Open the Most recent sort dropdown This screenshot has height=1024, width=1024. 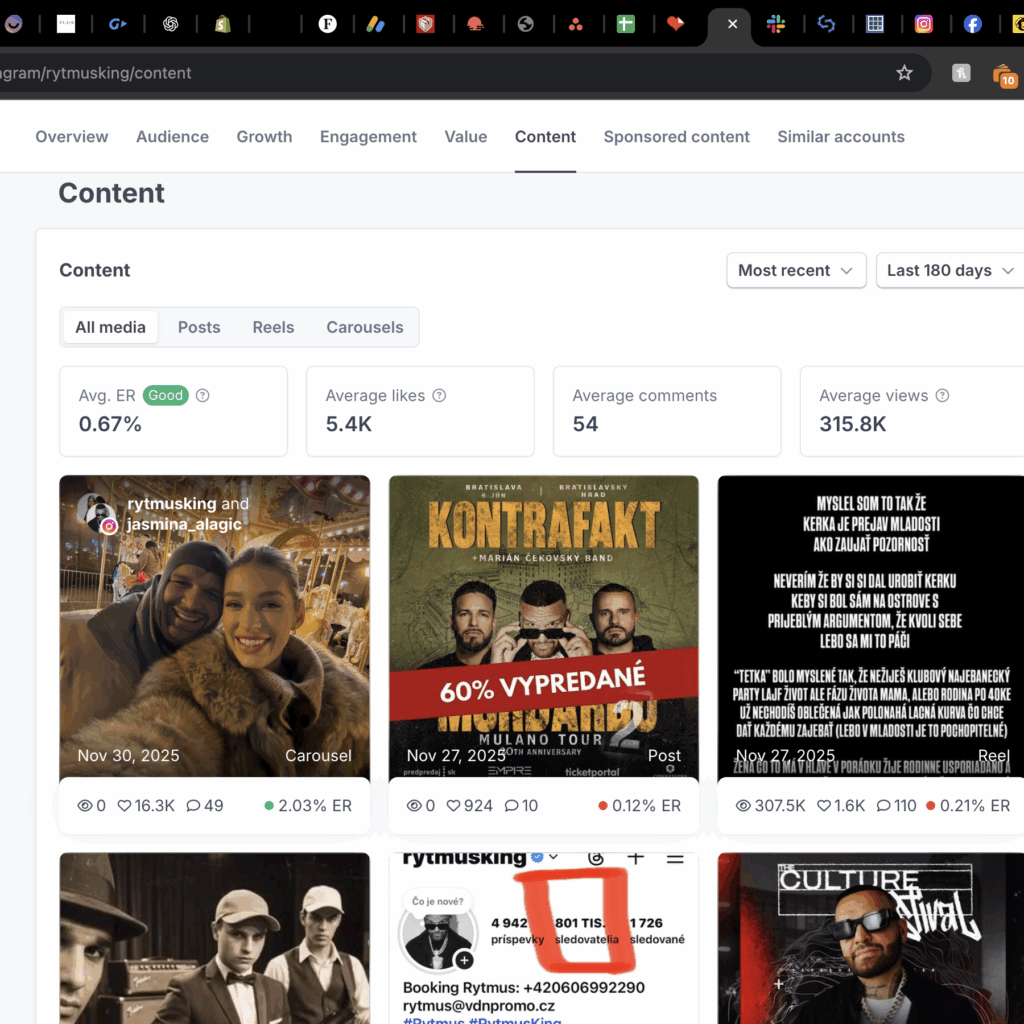[x=796, y=270]
